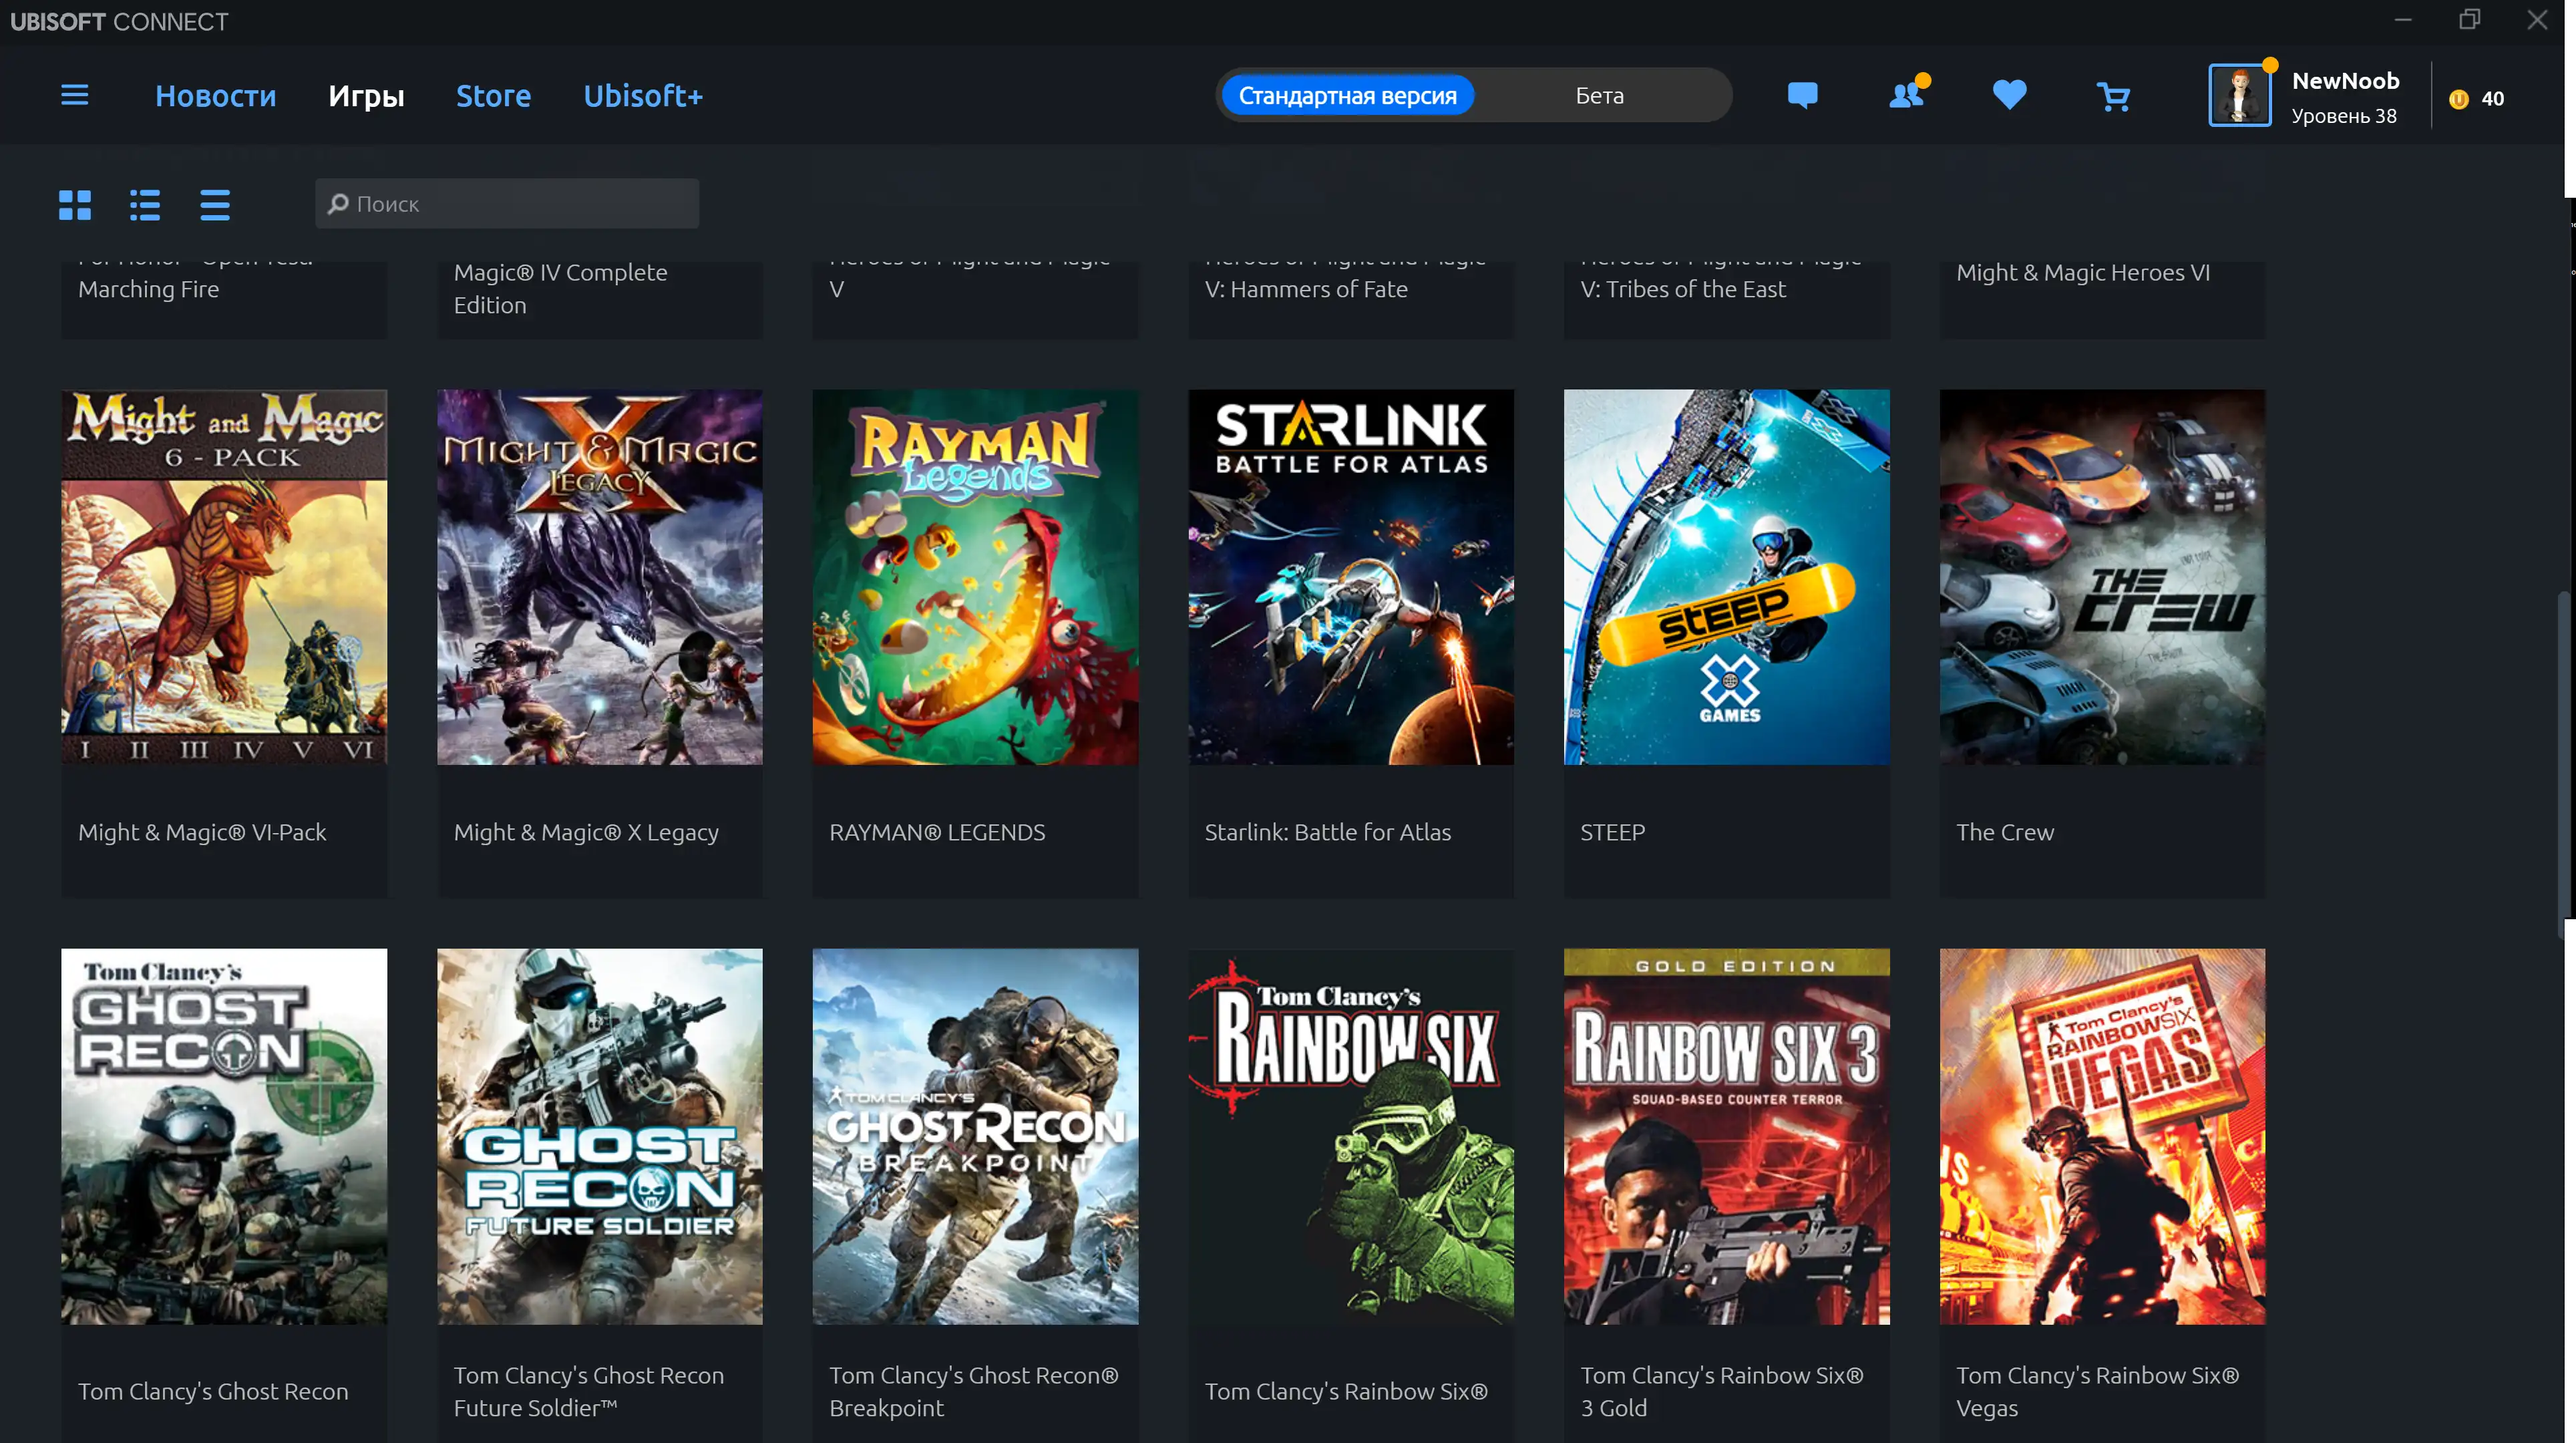Open Starlink Battle for Atlas cover

[1351, 577]
